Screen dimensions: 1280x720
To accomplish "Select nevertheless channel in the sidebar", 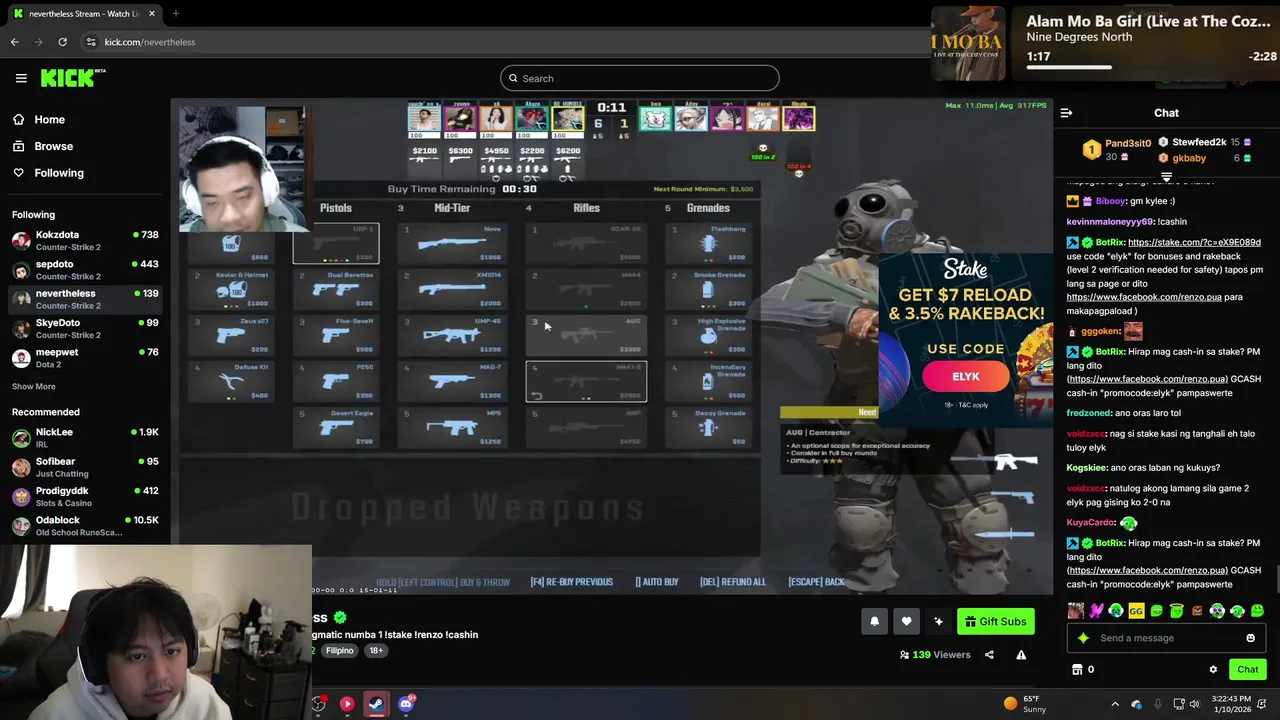I will pyautogui.click(x=85, y=299).
